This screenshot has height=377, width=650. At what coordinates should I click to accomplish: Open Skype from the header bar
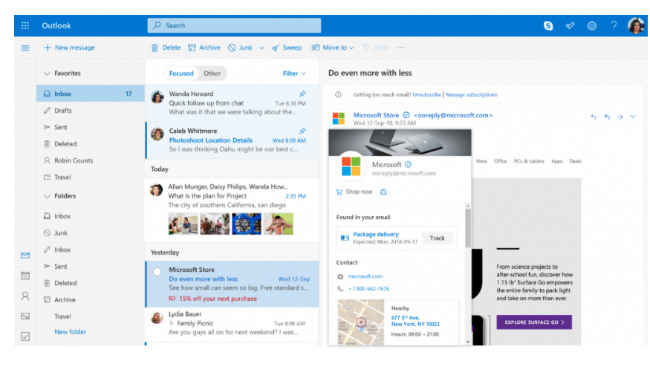pyautogui.click(x=548, y=26)
